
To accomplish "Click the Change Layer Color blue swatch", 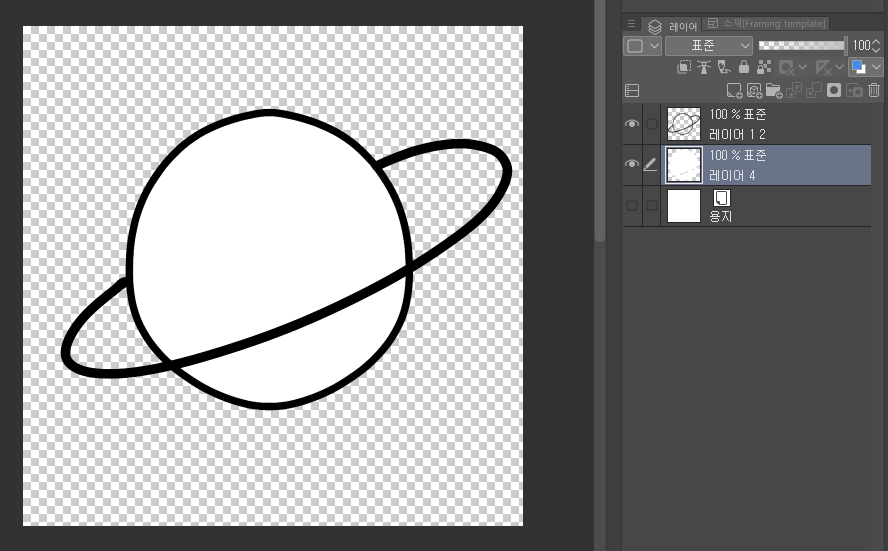I will 859,67.
